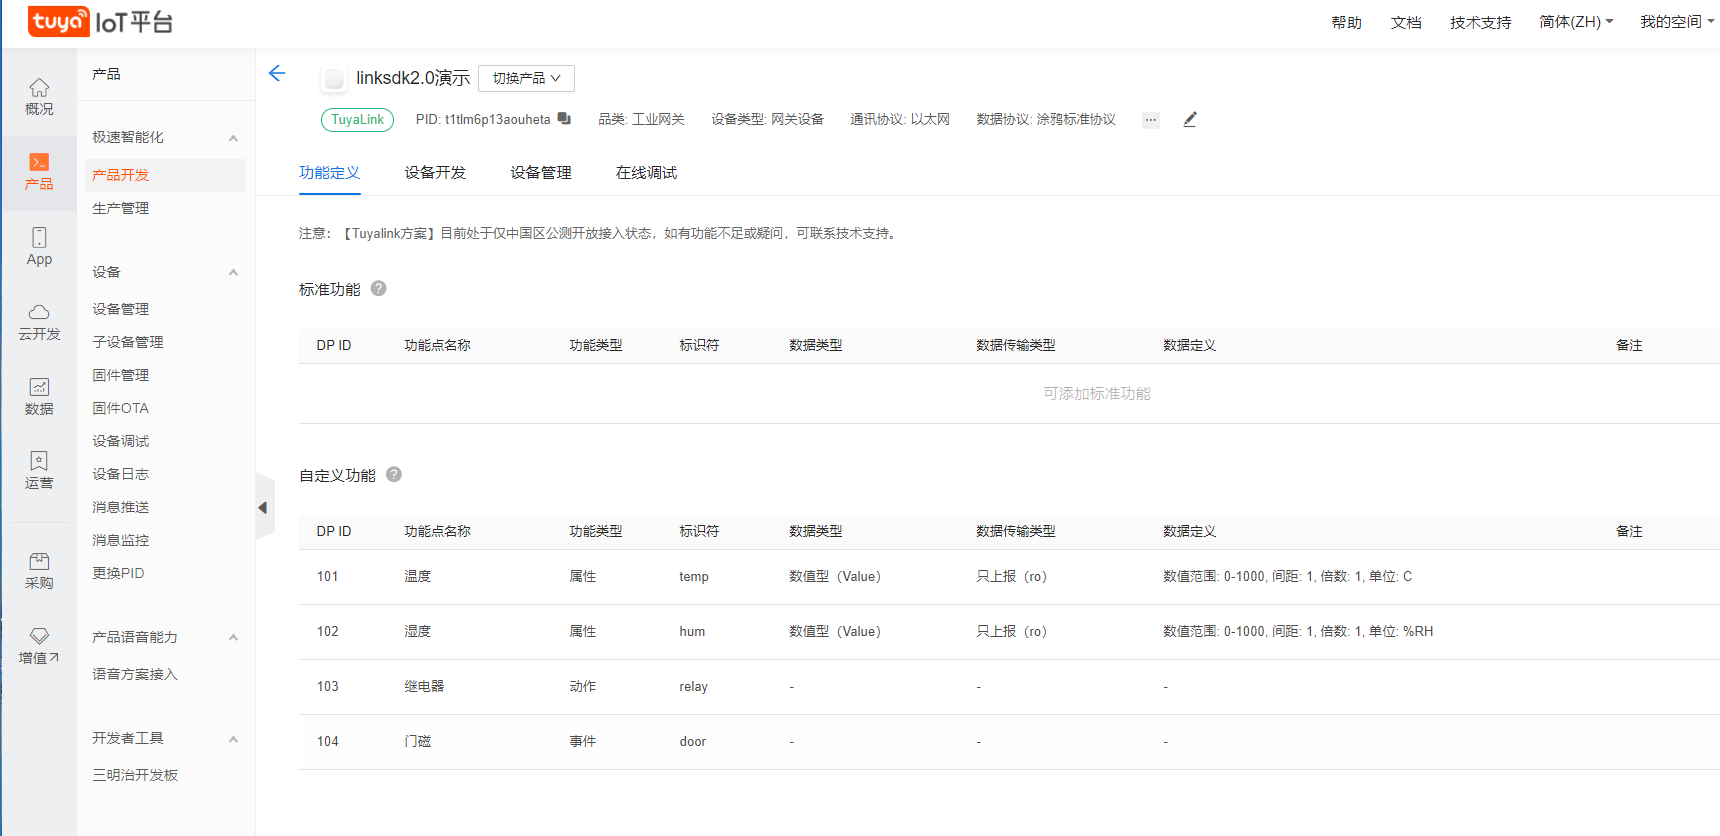Open the 简体(ZH) language dropdown
The width and height of the screenshot is (1720, 836).
1576,22
